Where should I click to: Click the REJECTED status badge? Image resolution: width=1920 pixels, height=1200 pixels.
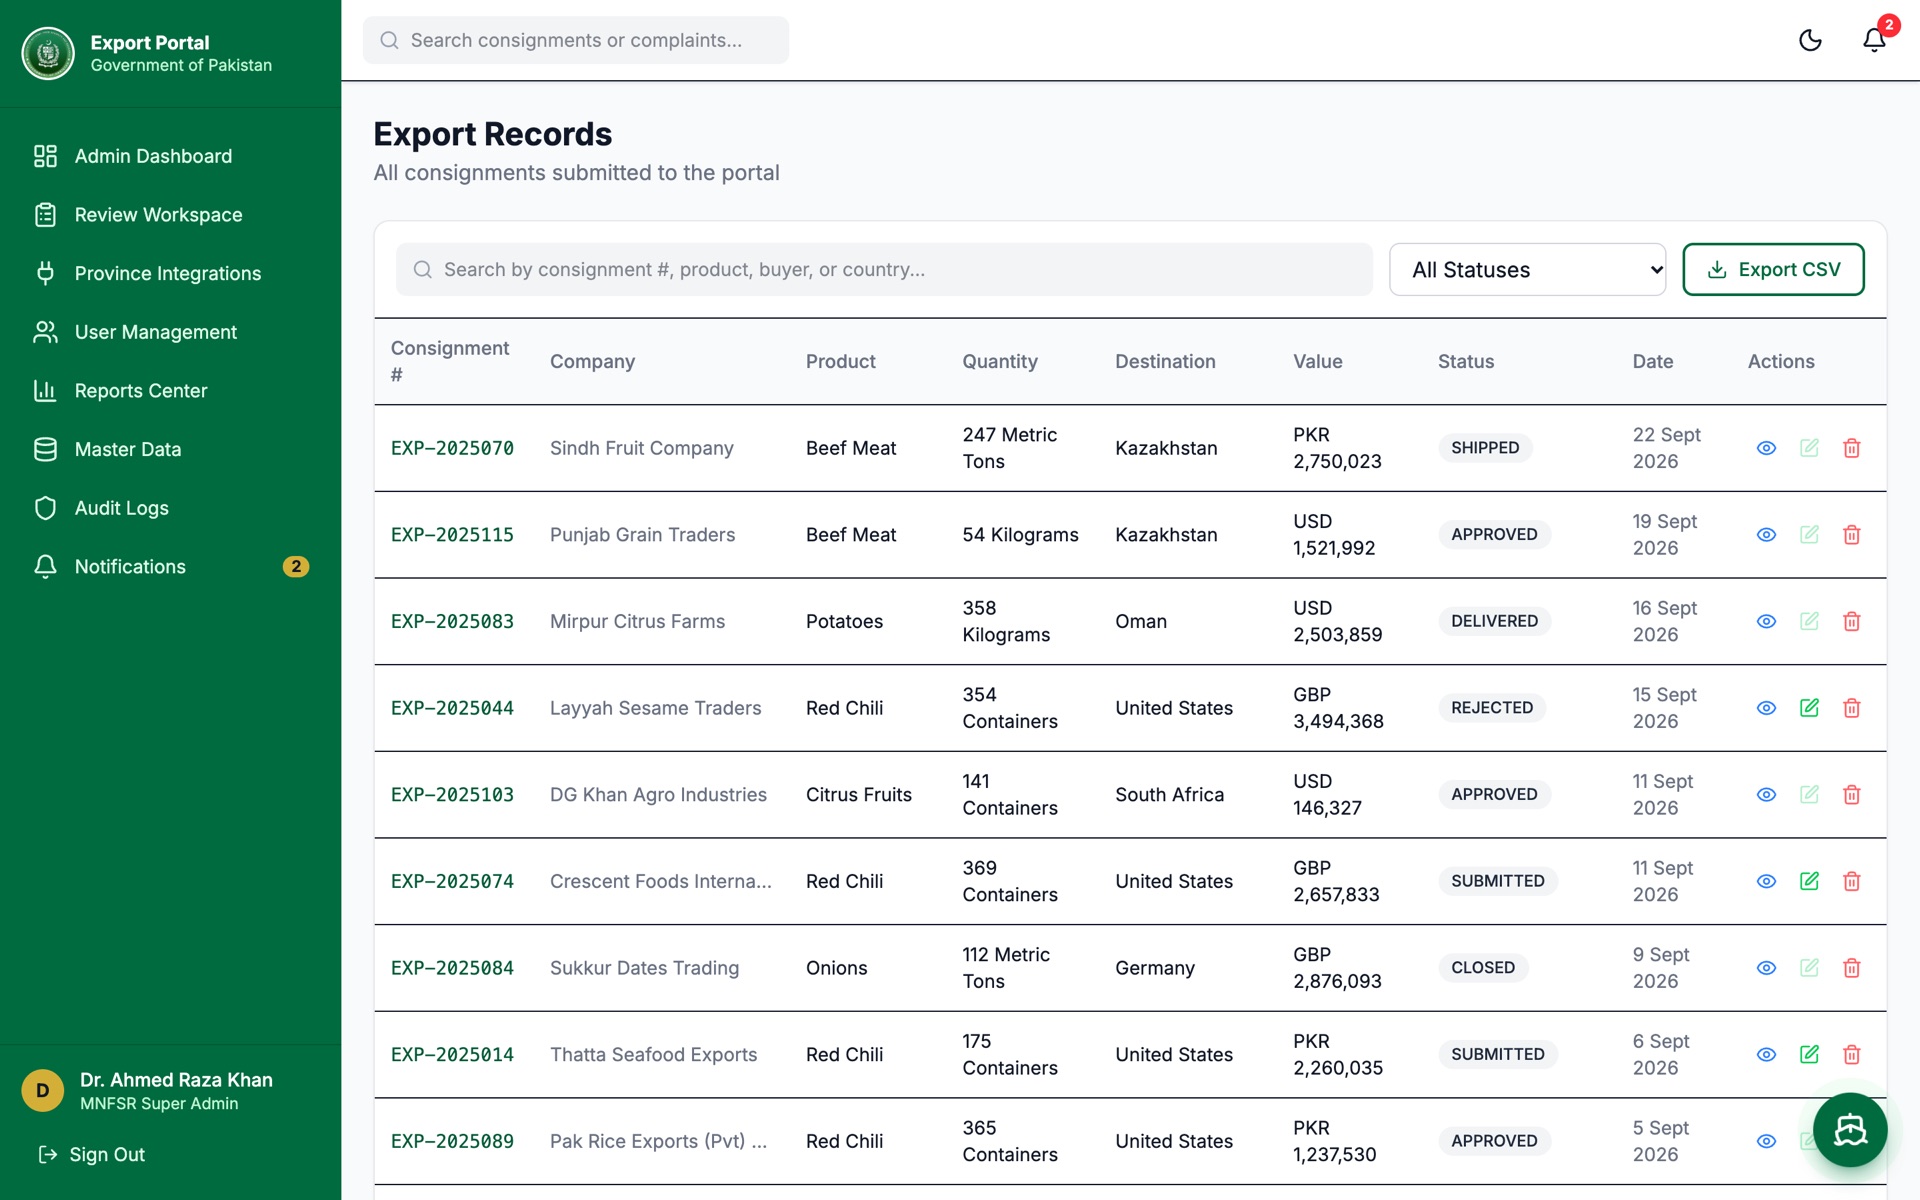click(x=1492, y=708)
